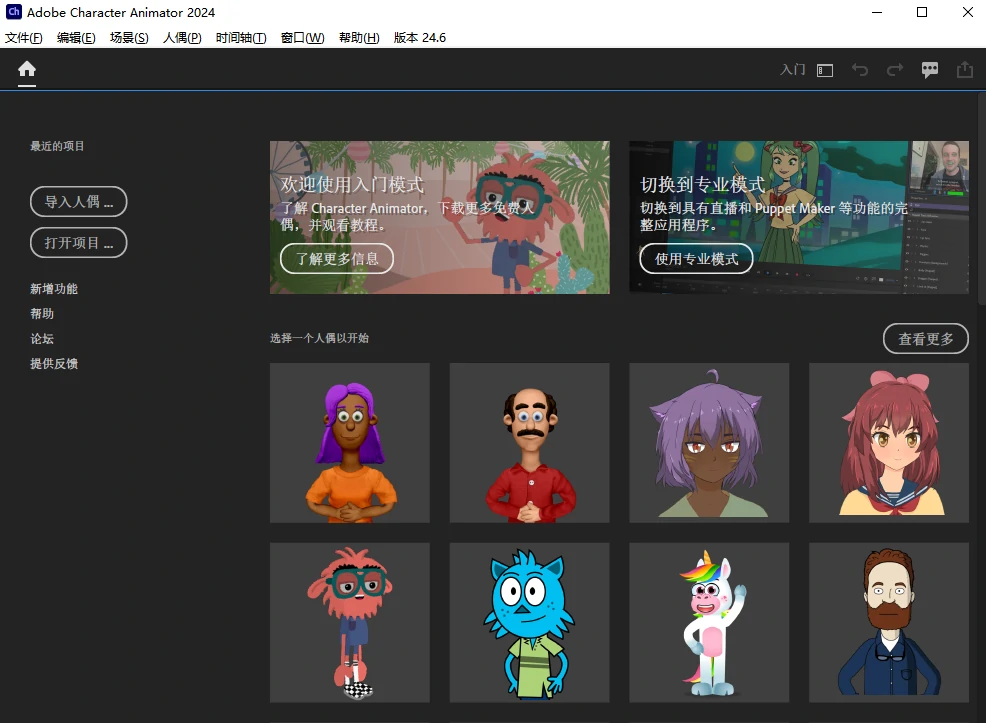Click the undo arrow icon
986x723 pixels.
coord(859,70)
